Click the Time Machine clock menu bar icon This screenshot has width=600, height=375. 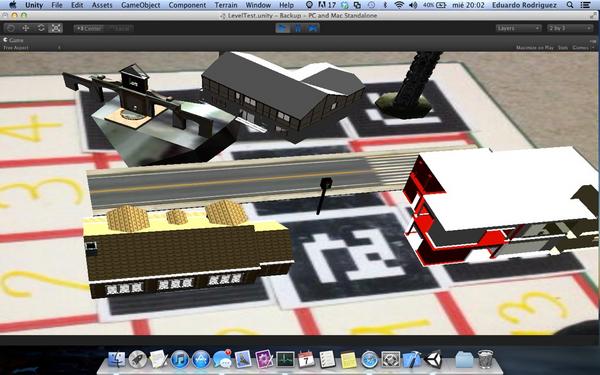point(371,5)
